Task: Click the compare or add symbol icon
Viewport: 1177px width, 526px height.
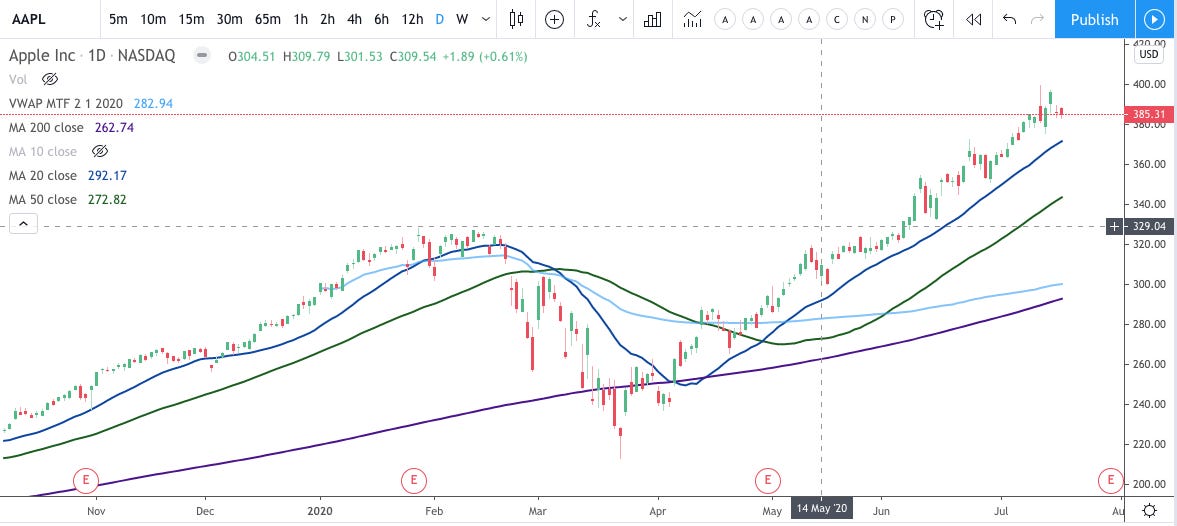Action: (554, 20)
